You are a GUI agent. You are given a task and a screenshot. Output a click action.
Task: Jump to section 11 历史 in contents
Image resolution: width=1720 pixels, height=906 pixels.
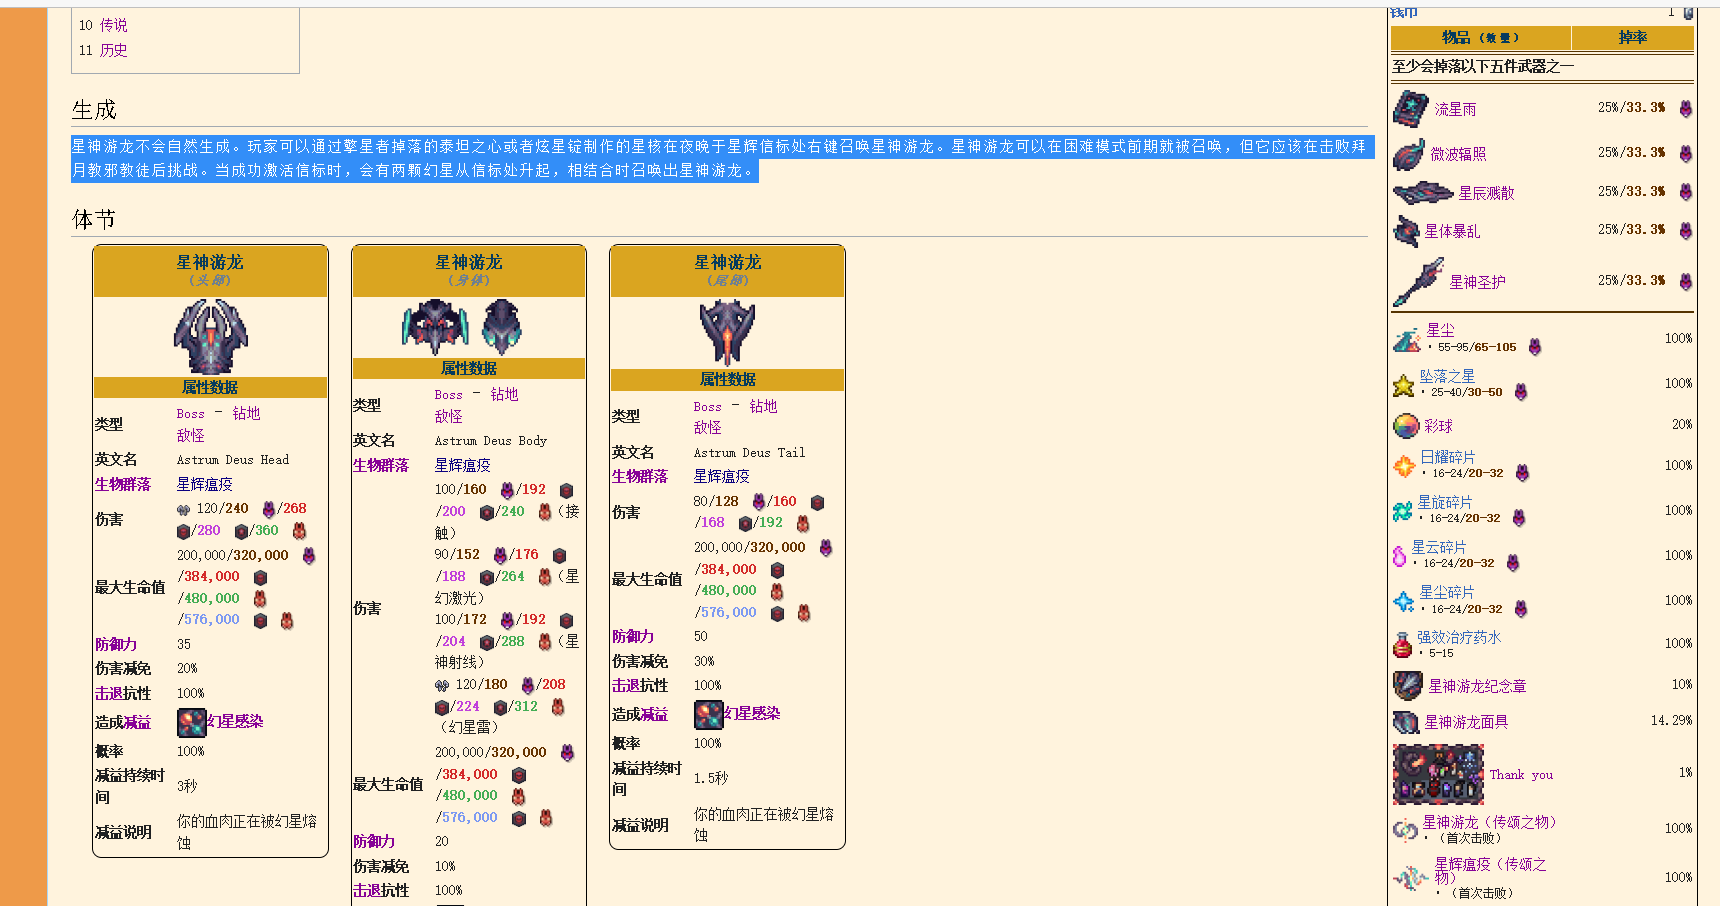coord(113,50)
